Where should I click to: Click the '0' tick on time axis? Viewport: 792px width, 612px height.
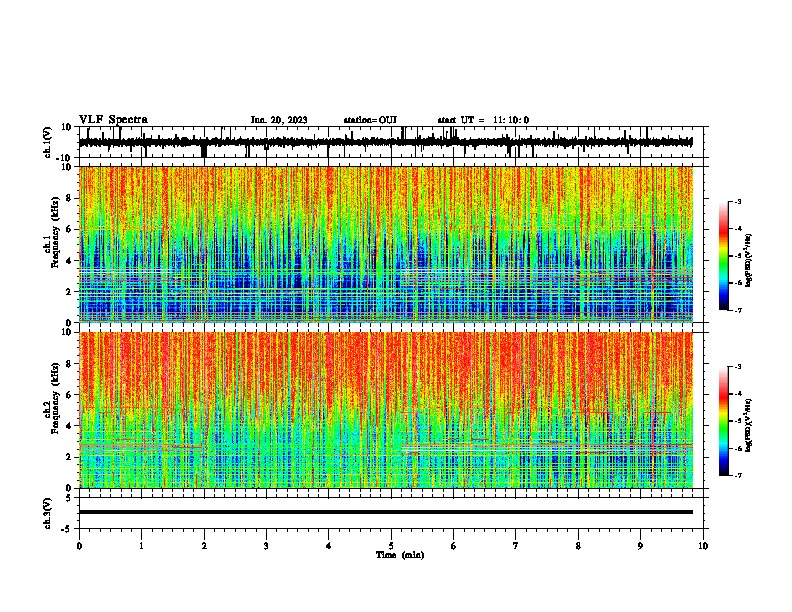pos(79,546)
